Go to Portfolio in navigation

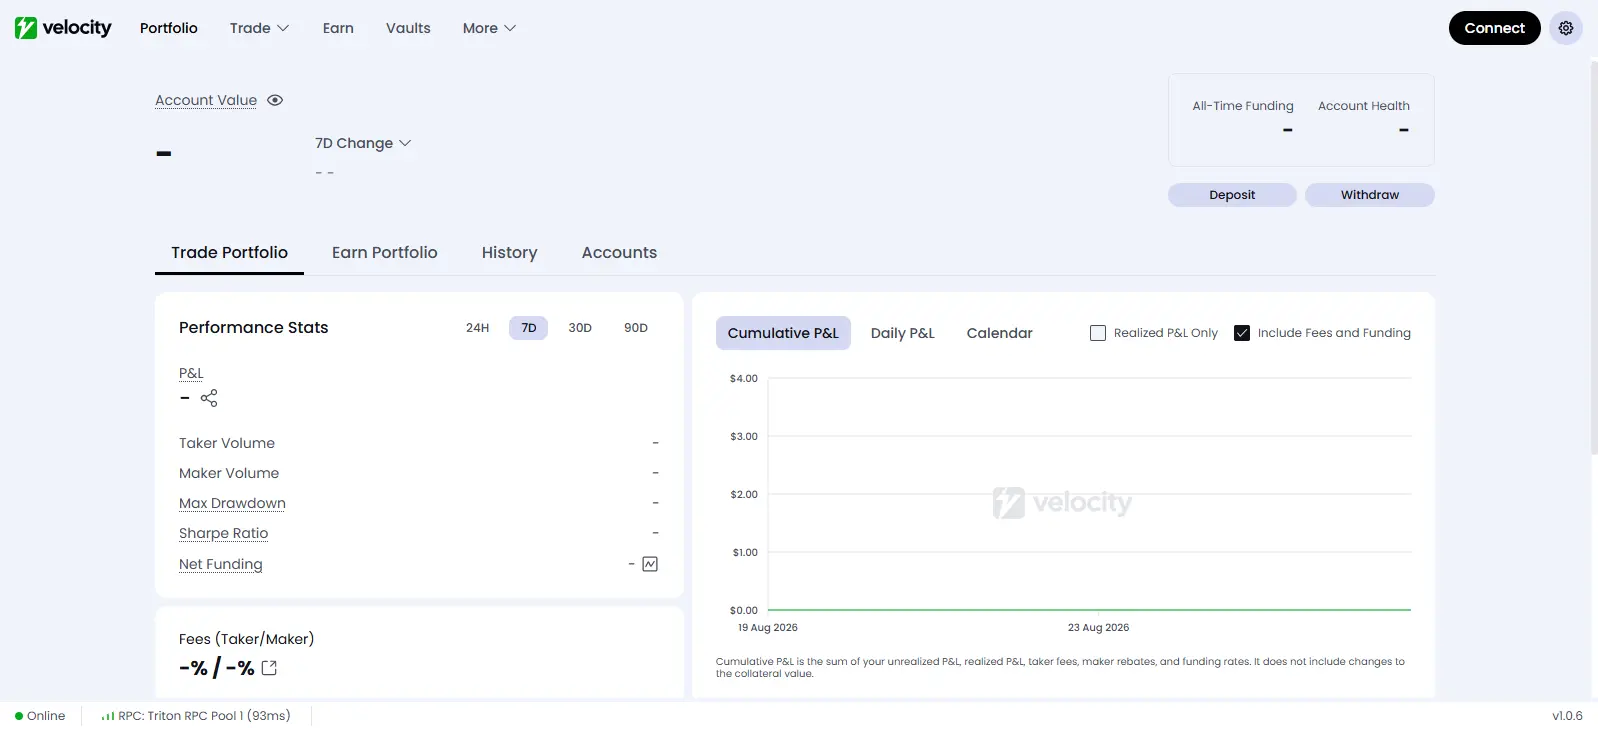[x=169, y=28]
